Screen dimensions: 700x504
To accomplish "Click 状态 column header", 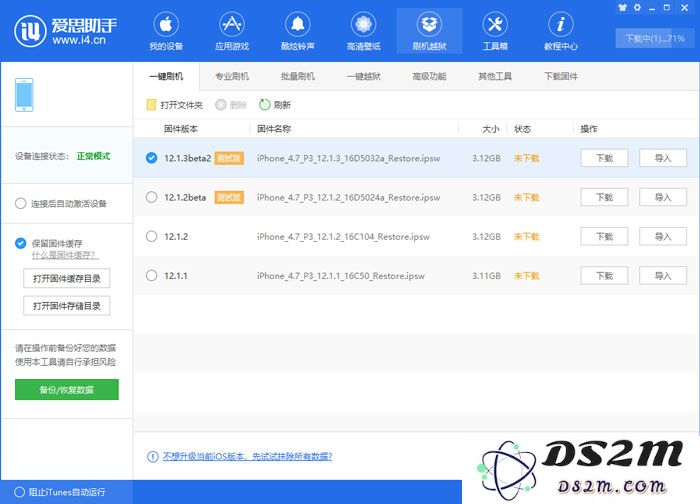I will point(522,129).
